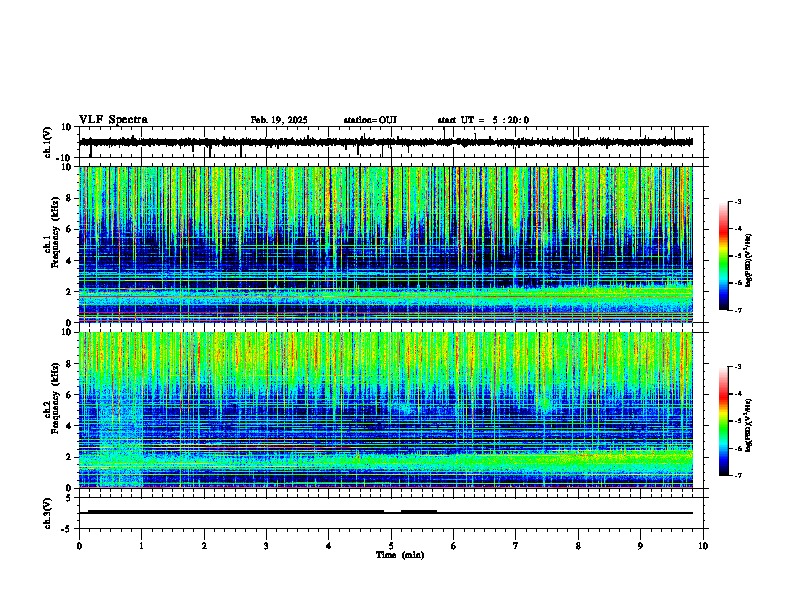Click inside the ch.2 frequency spectrogram
Screen dimensions: 792x612
[386, 410]
